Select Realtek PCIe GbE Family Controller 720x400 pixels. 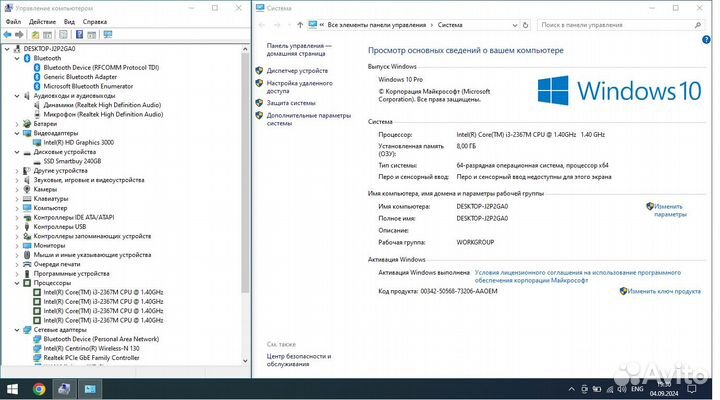[x=91, y=358]
